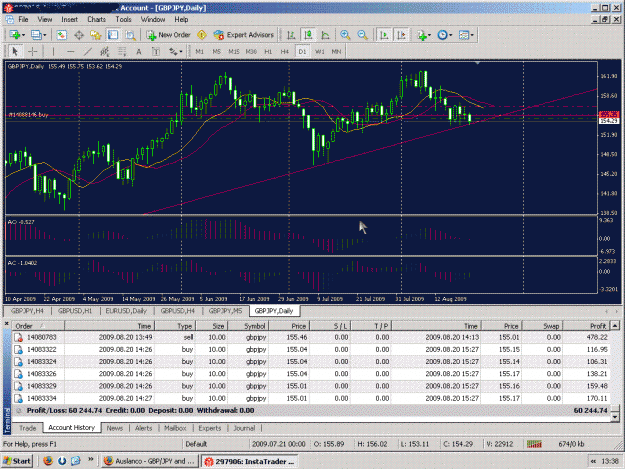Click the New Order button
625x469 pixels.
(x=168, y=35)
